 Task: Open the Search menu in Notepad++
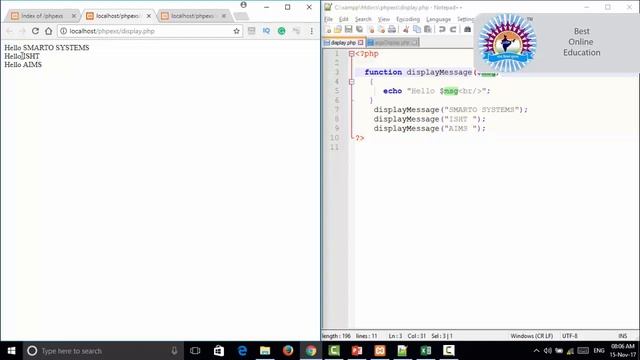(x=363, y=19)
